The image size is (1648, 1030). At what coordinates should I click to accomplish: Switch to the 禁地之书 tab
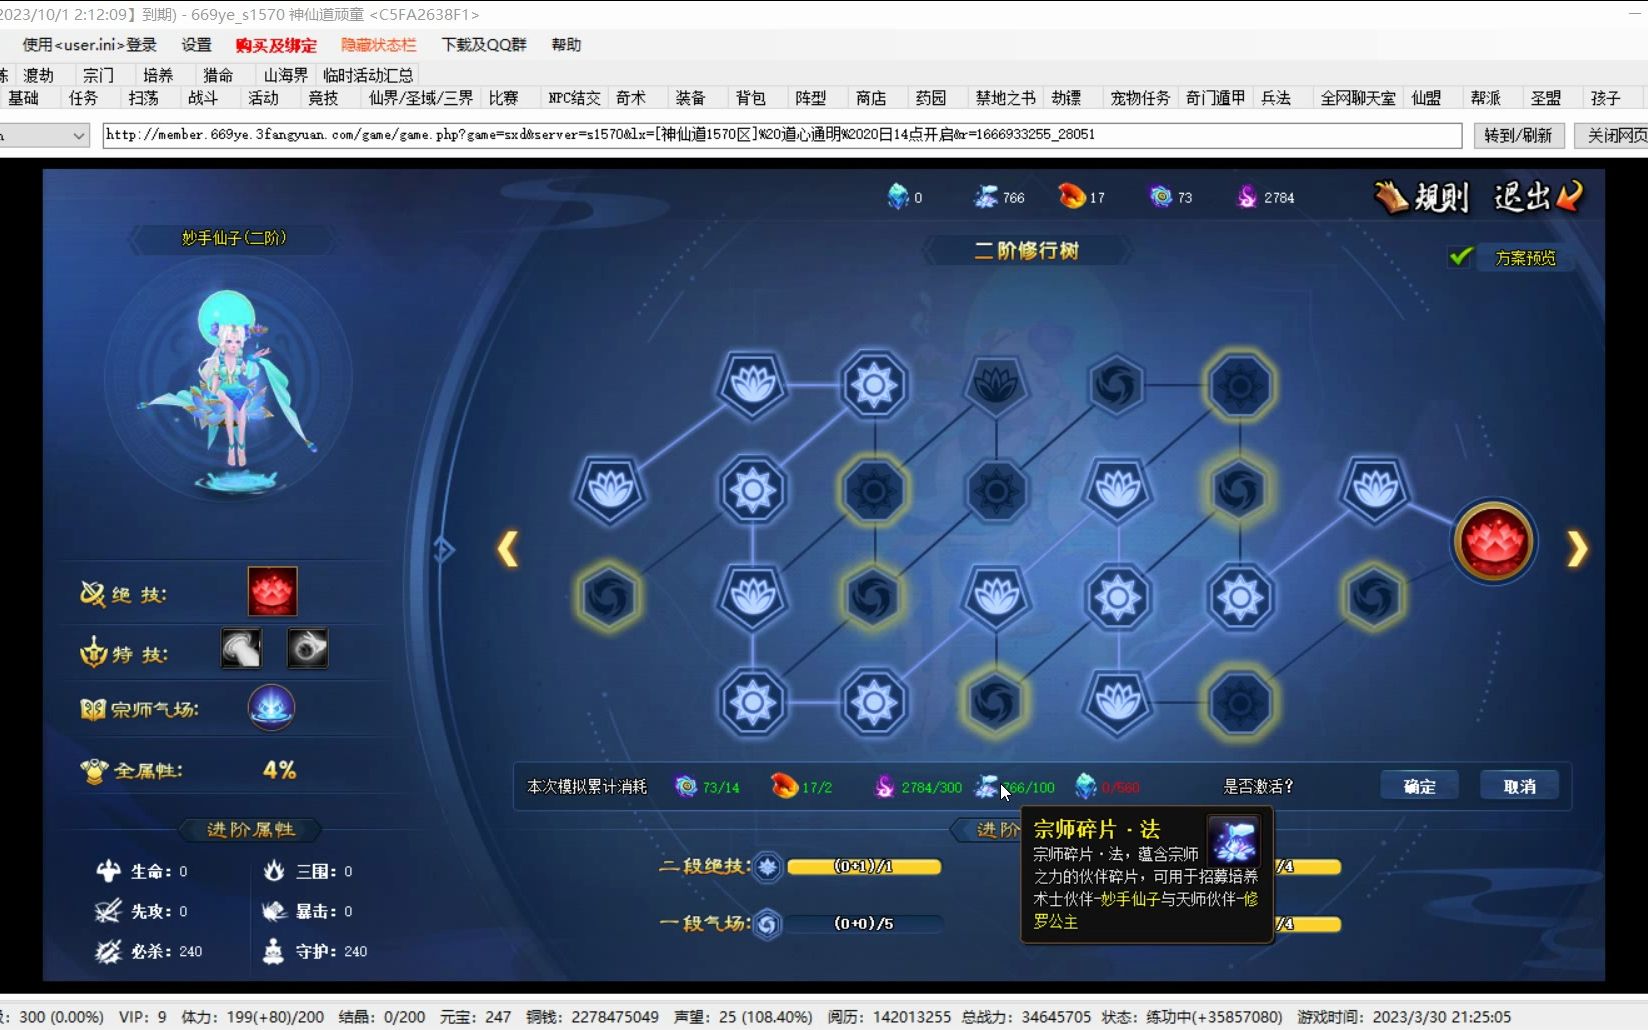(x=1006, y=98)
